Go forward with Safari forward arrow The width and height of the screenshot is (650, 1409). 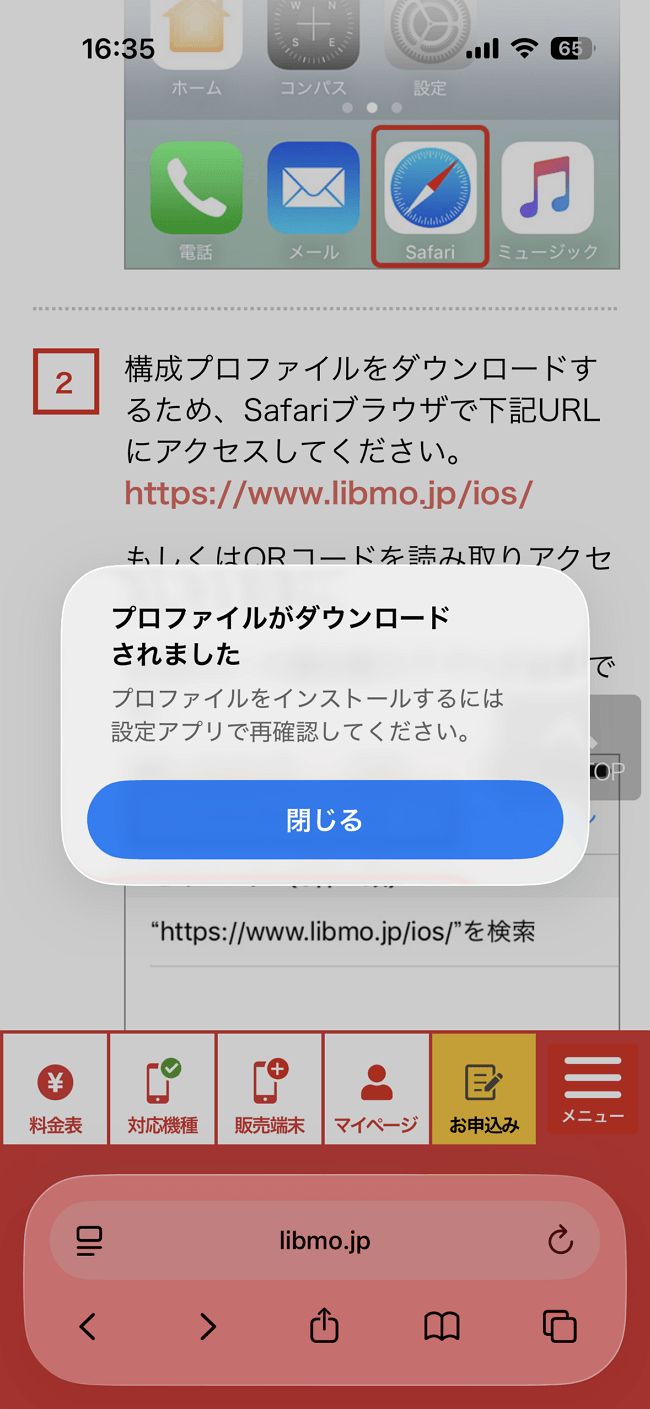pyautogui.click(x=207, y=1327)
